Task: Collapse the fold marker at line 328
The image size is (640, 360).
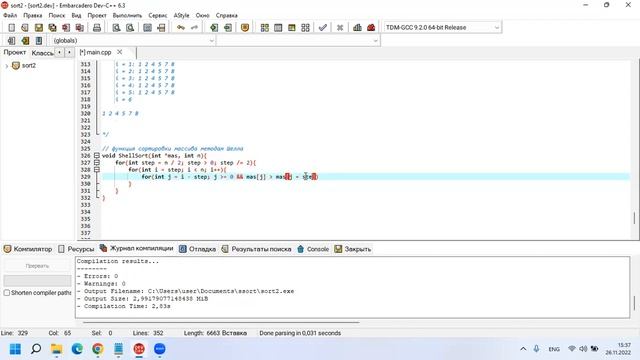Action: coord(97,169)
